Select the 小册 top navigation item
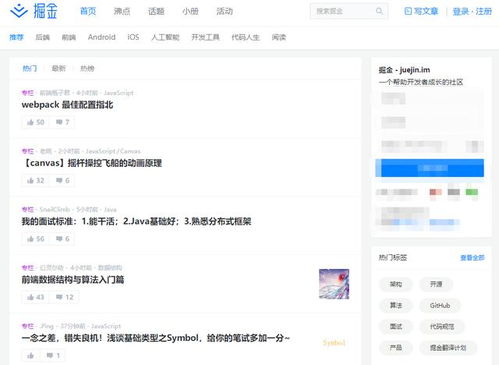This screenshot has width=499, height=365. pyautogui.click(x=190, y=11)
